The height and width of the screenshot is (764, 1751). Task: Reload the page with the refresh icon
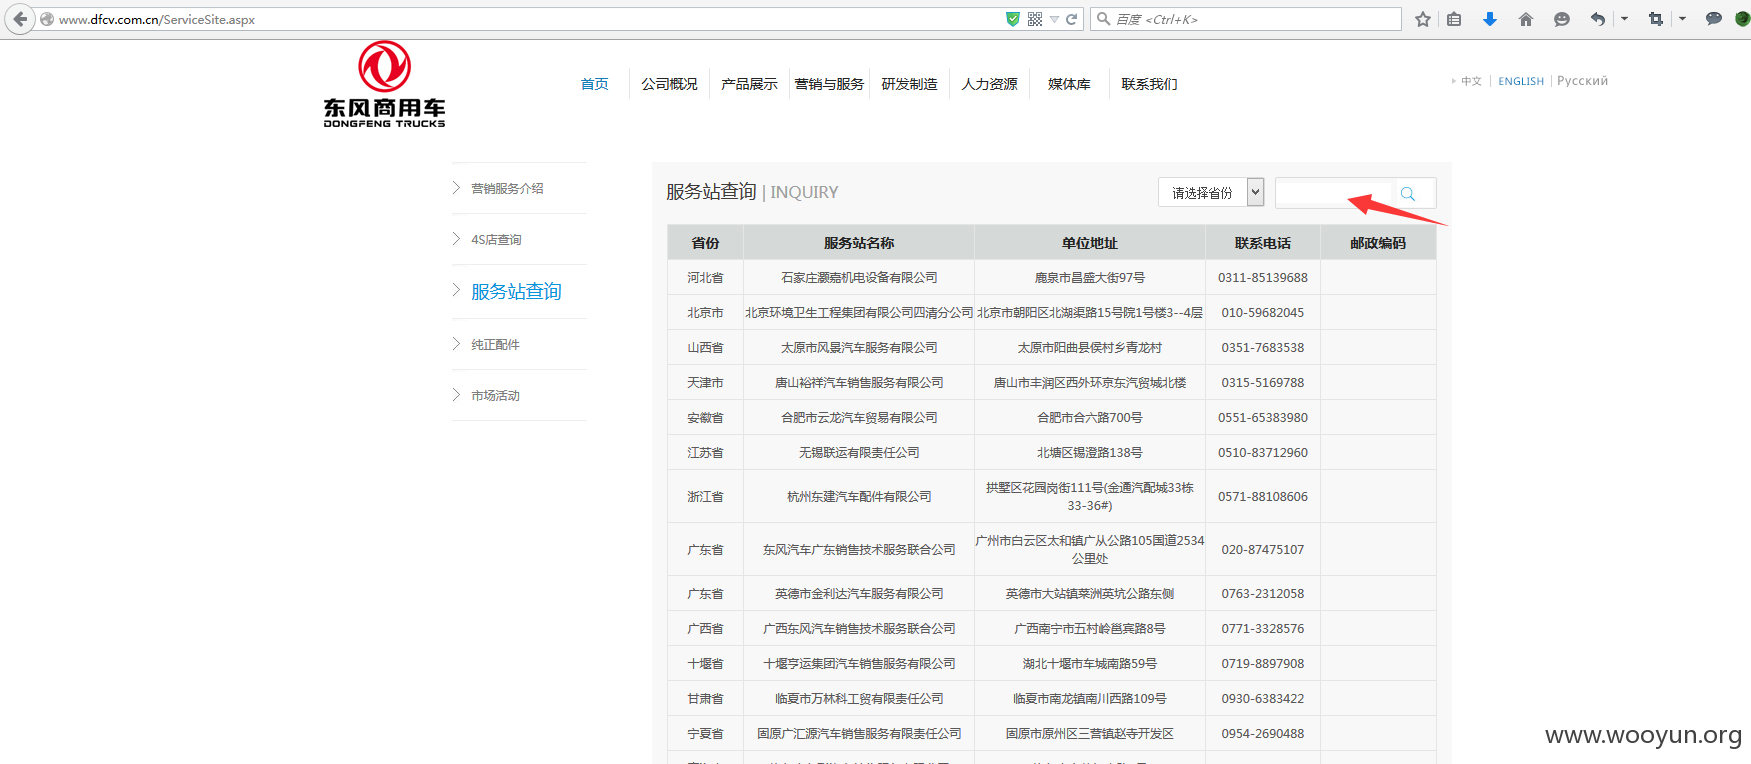point(1072,19)
